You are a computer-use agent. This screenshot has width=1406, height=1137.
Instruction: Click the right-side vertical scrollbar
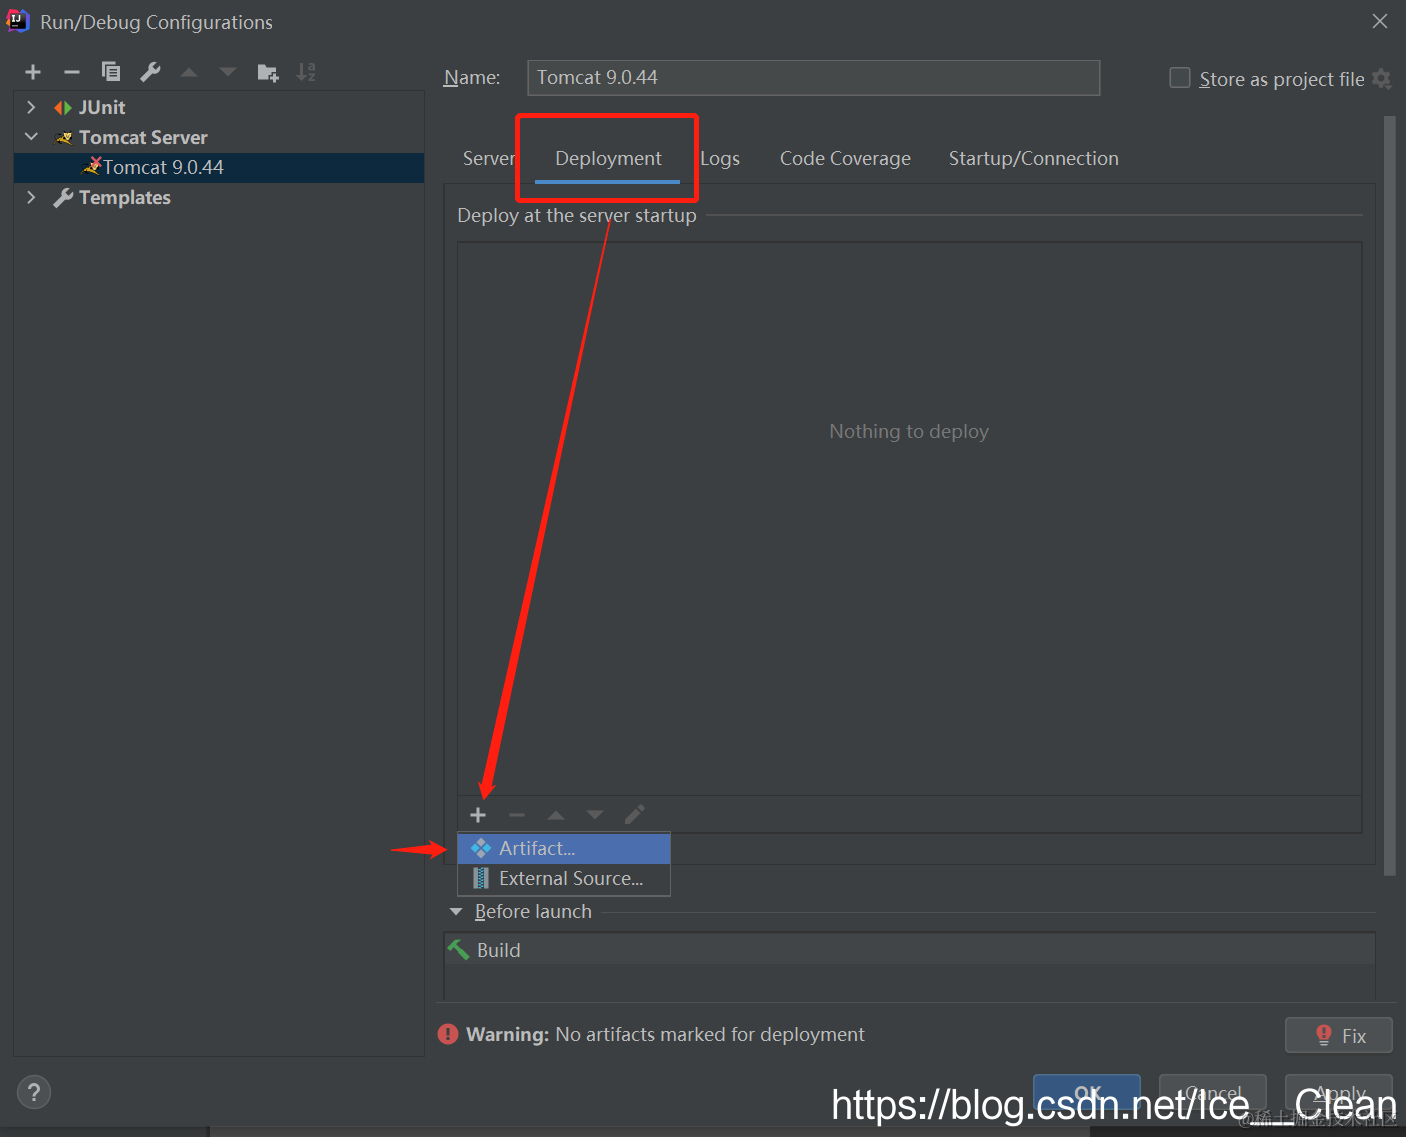tap(1389, 495)
